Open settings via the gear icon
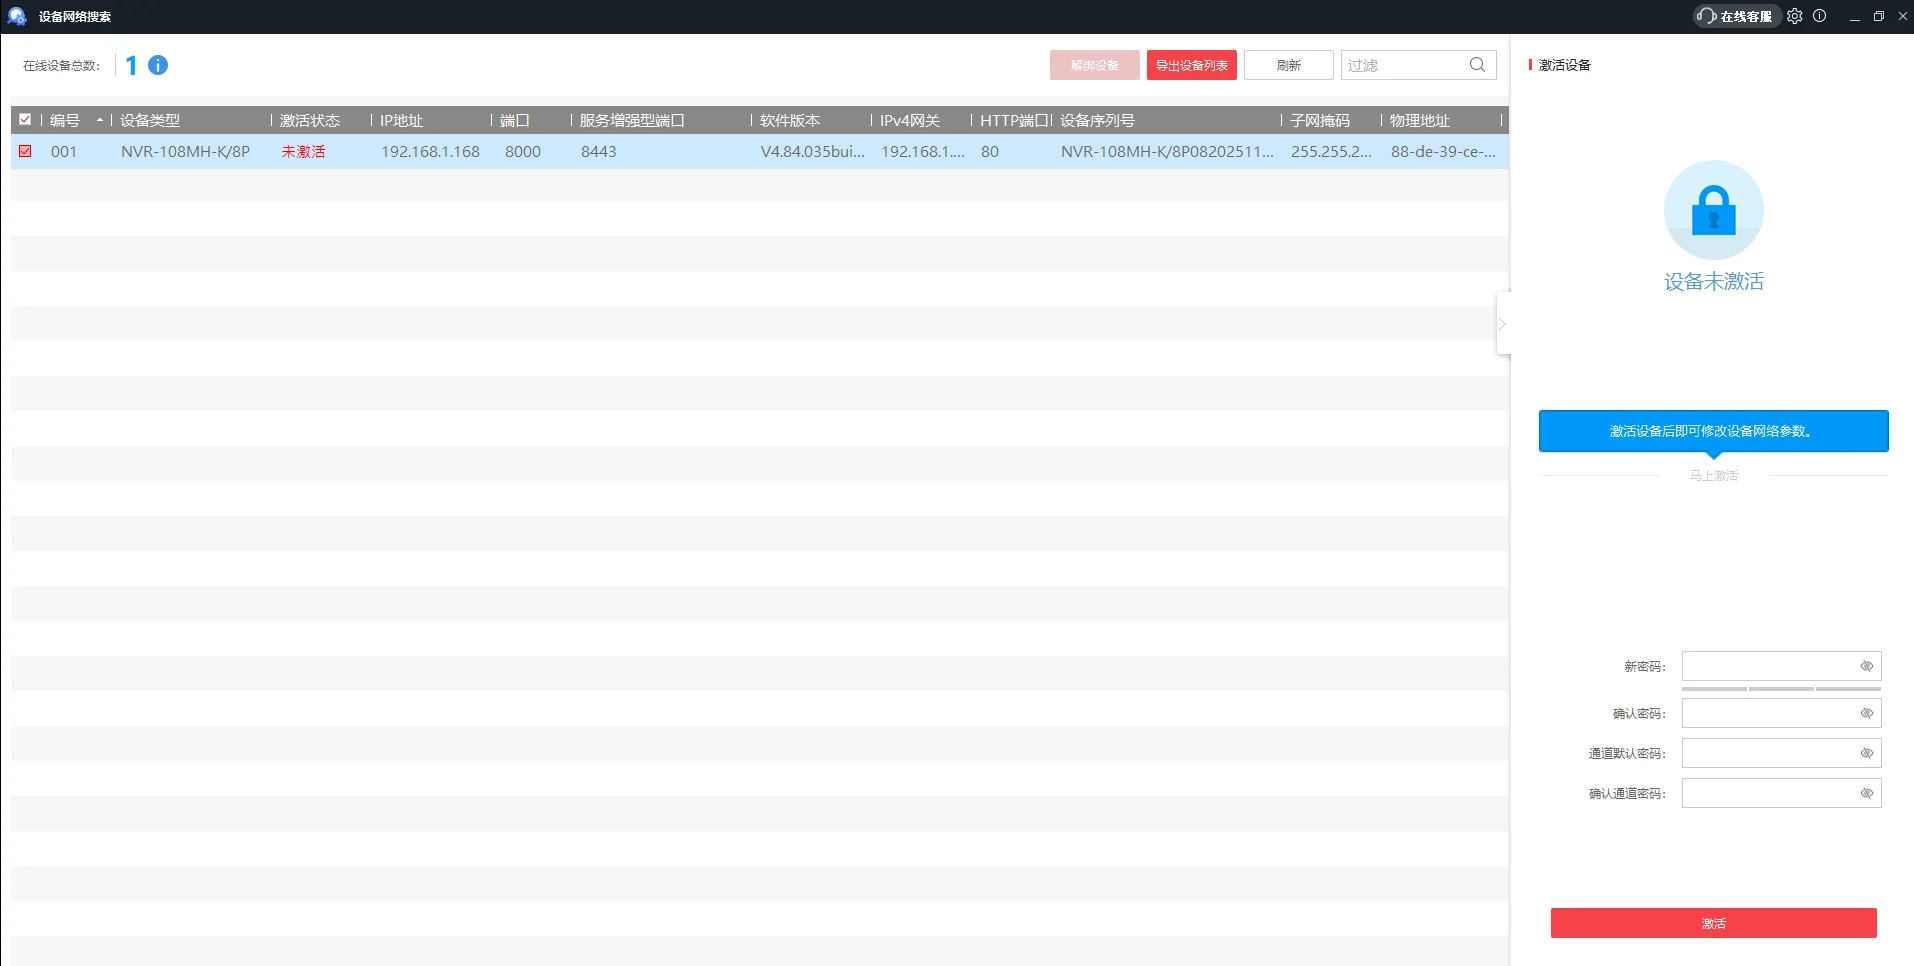This screenshot has height=966, width=1914. pos(1795,16)
